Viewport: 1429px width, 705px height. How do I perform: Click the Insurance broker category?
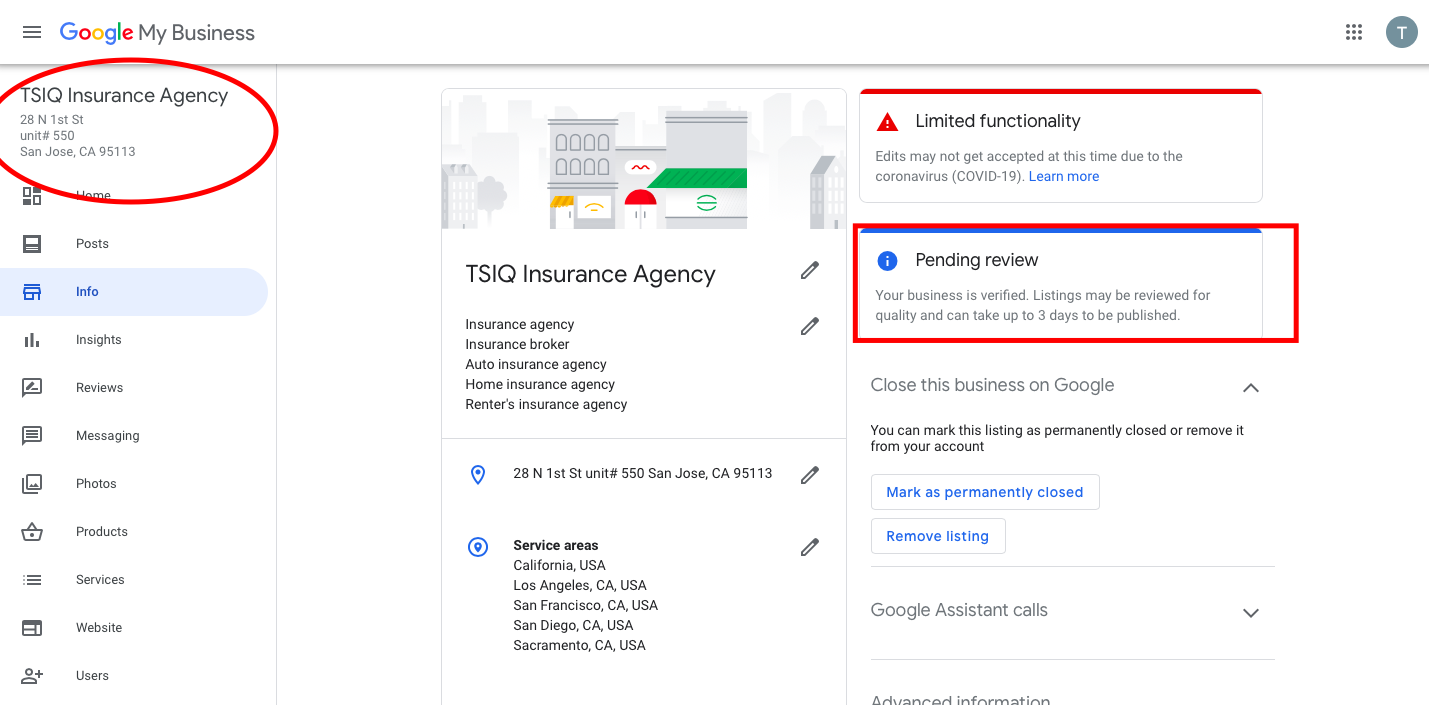(x=517, y=344)
